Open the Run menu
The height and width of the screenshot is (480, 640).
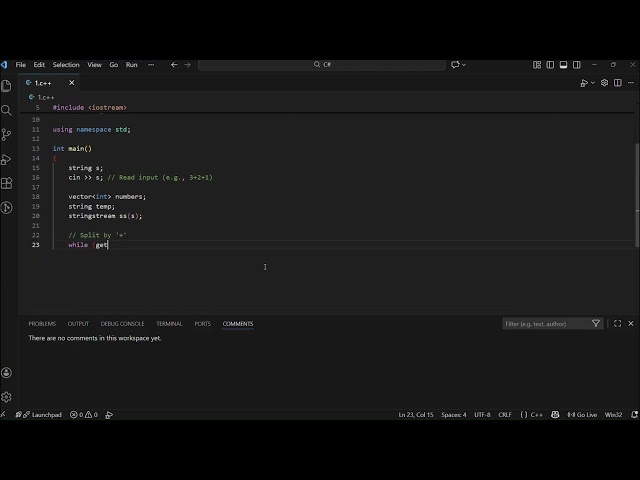[x=131, y=64]
